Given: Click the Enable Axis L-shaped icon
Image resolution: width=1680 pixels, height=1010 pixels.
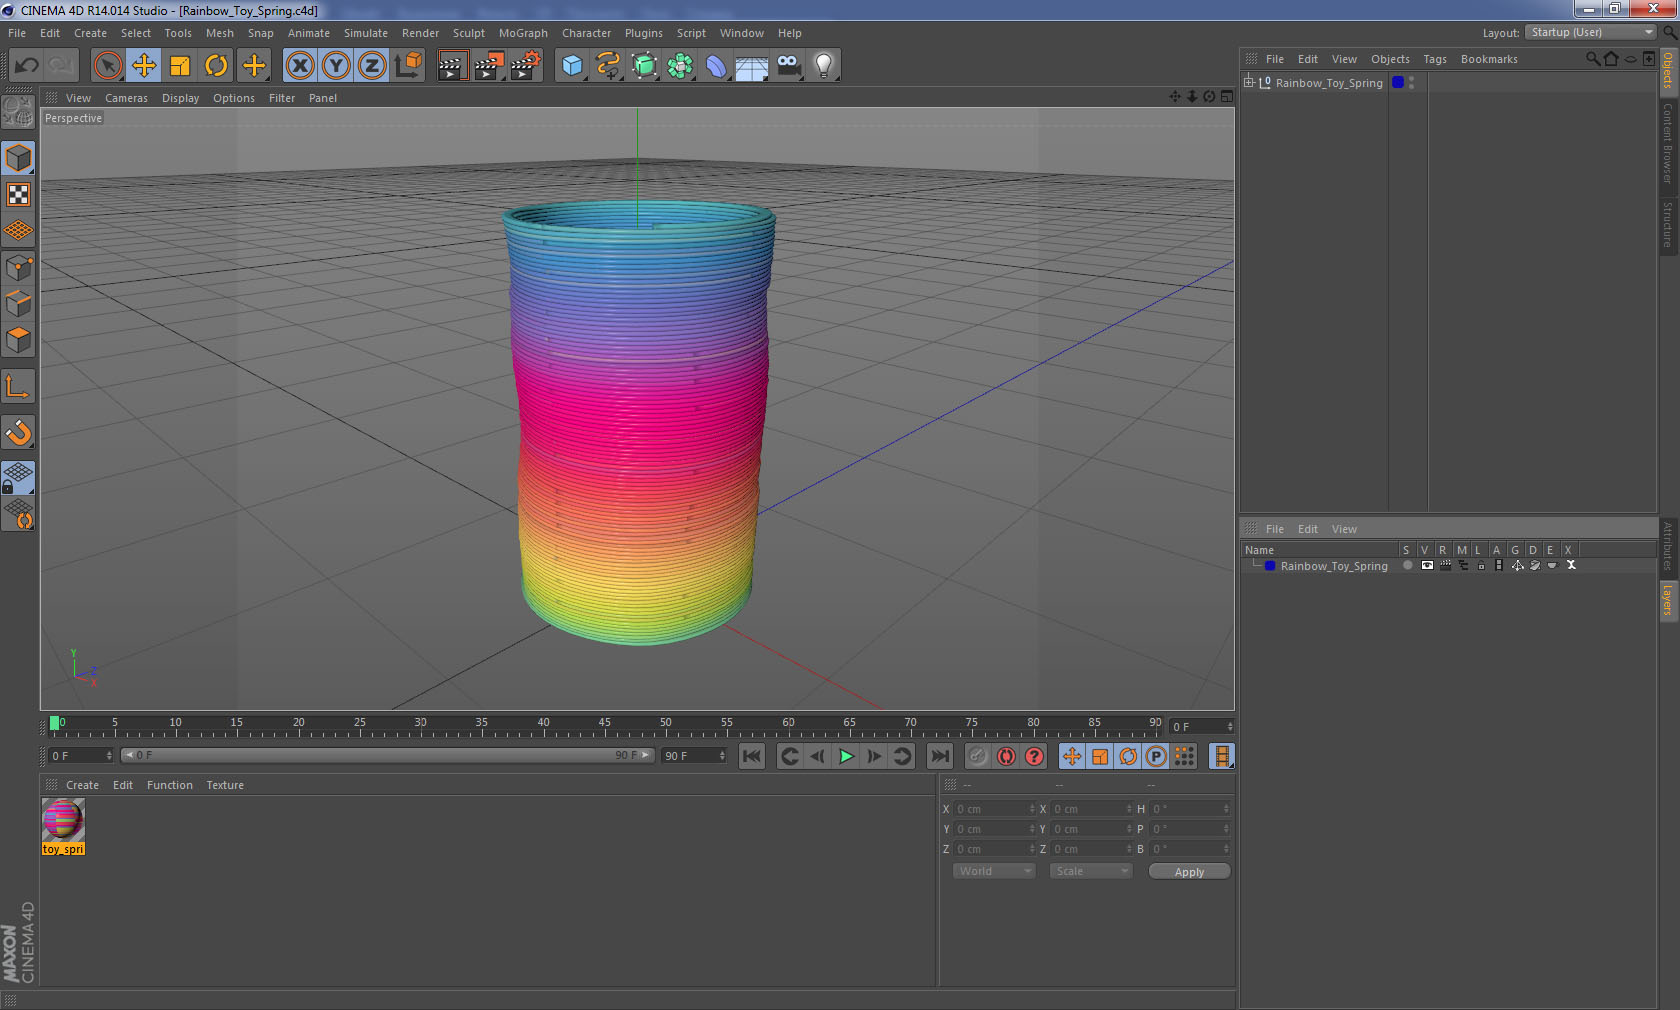Looking at the screenshot, I should pos(18,386).
